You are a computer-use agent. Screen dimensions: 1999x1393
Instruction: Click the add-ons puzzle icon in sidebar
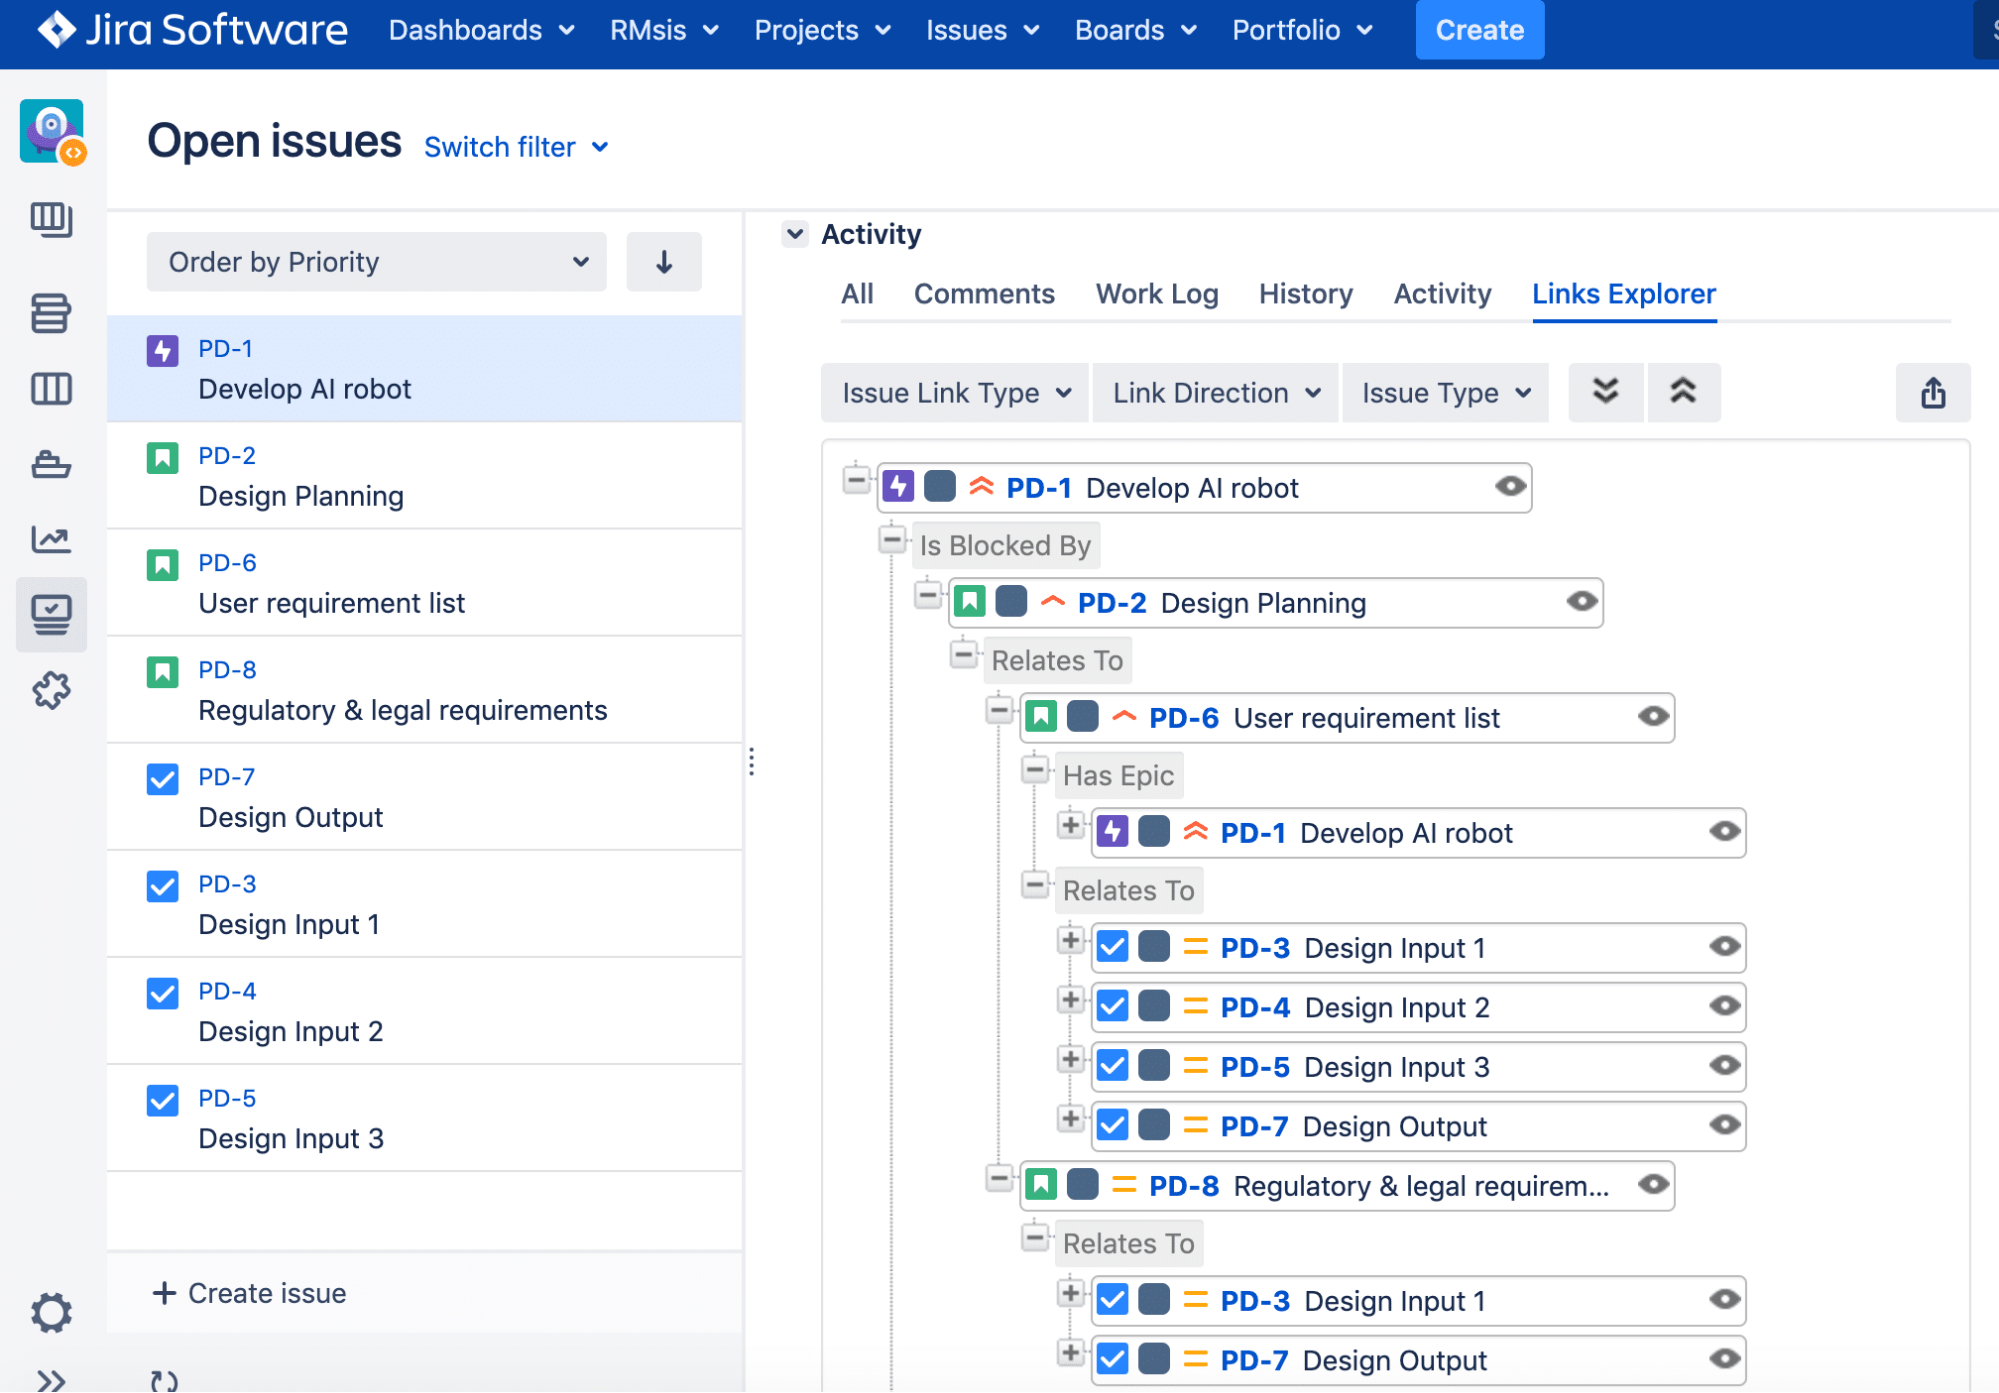[51, 690]
